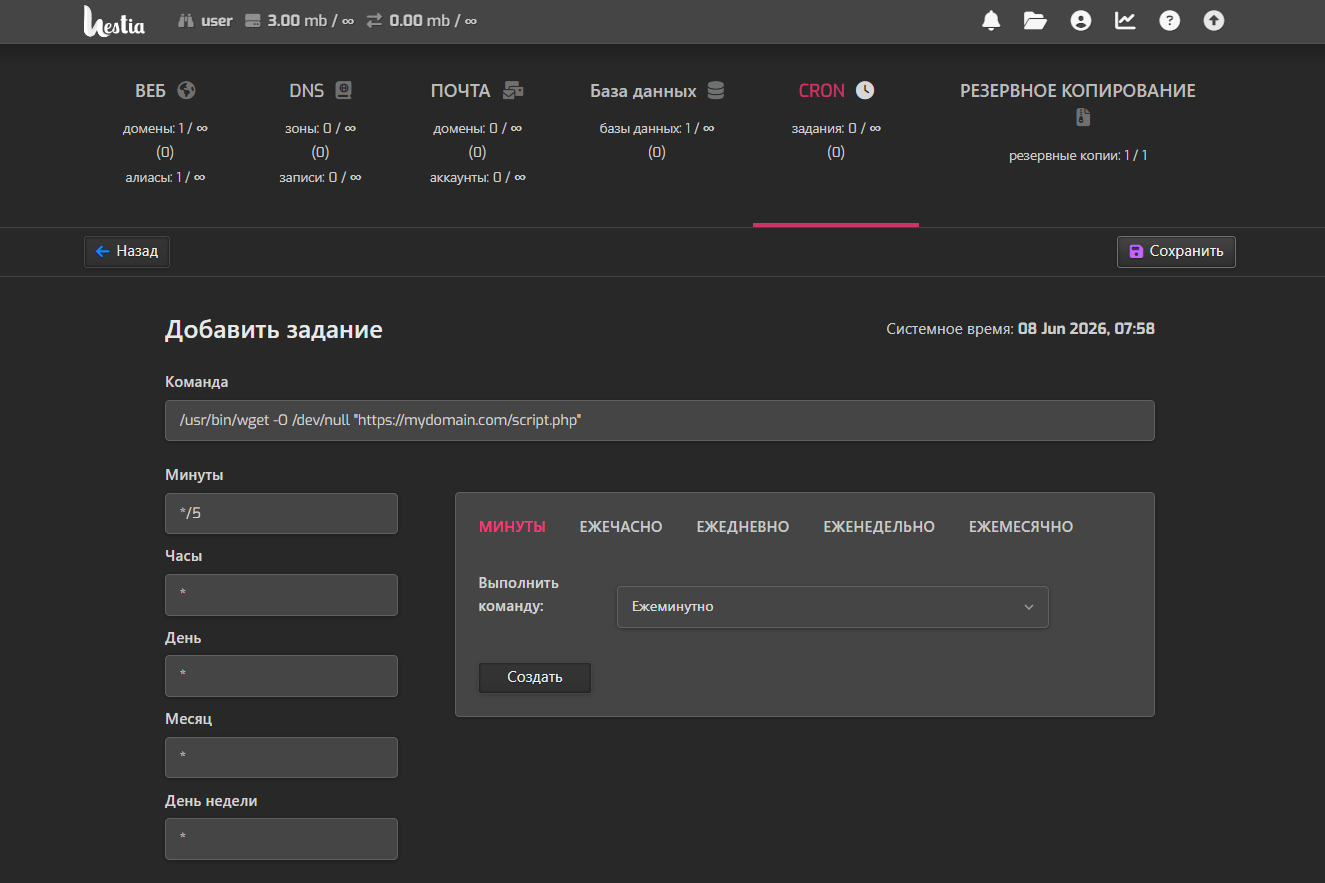This screenshot has width=1325, height=883.
Task: Switch to the ЕЖЕНЕДЕЛЬНО schedule tab
Action: click(x=879, y=527)
